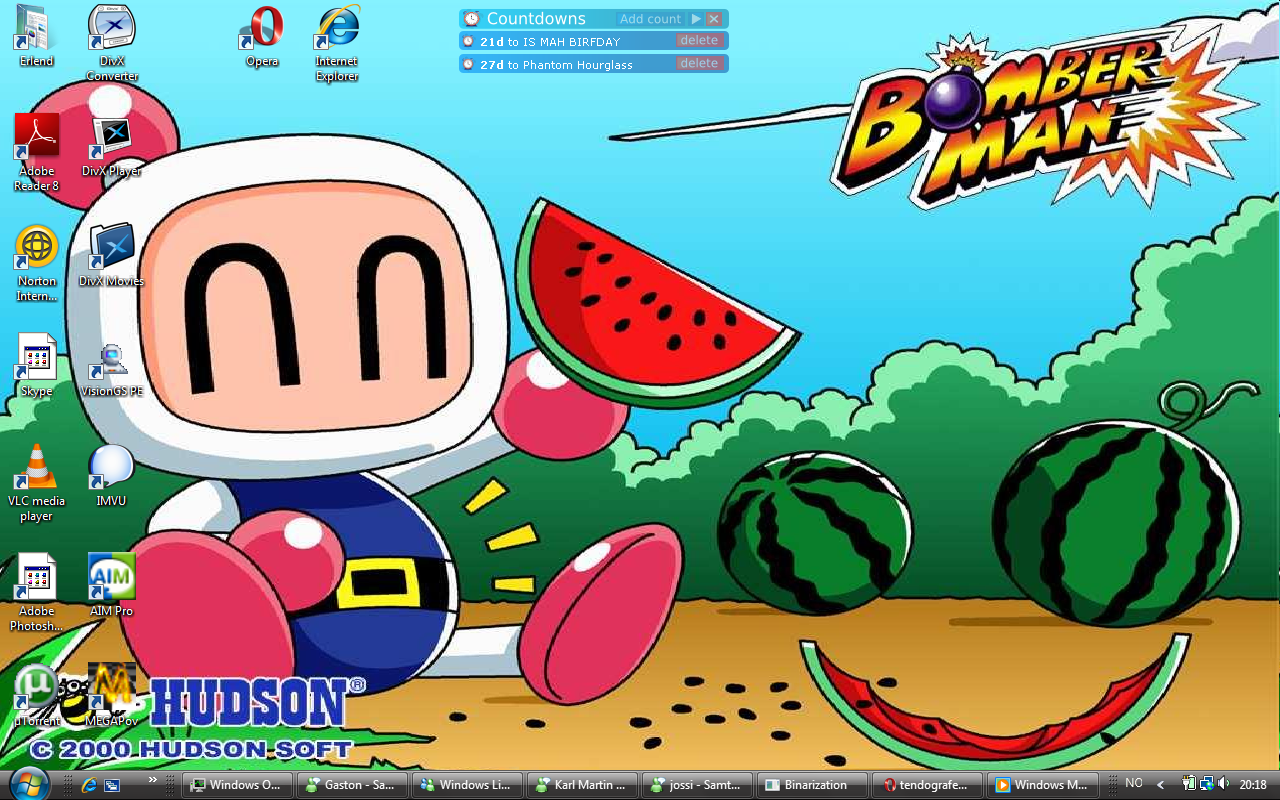The height and width of the screenshot is (800, 1280).
Task: Click Add count in Countdowns widget
Action: tap(650, 19)
